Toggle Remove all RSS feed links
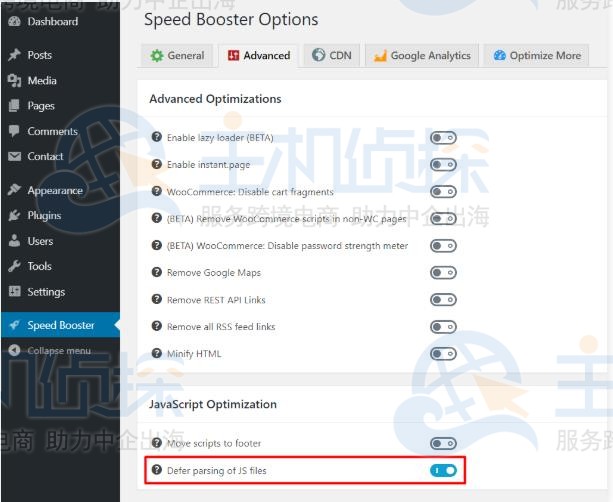613x502 pixels. tap(443, 326)
